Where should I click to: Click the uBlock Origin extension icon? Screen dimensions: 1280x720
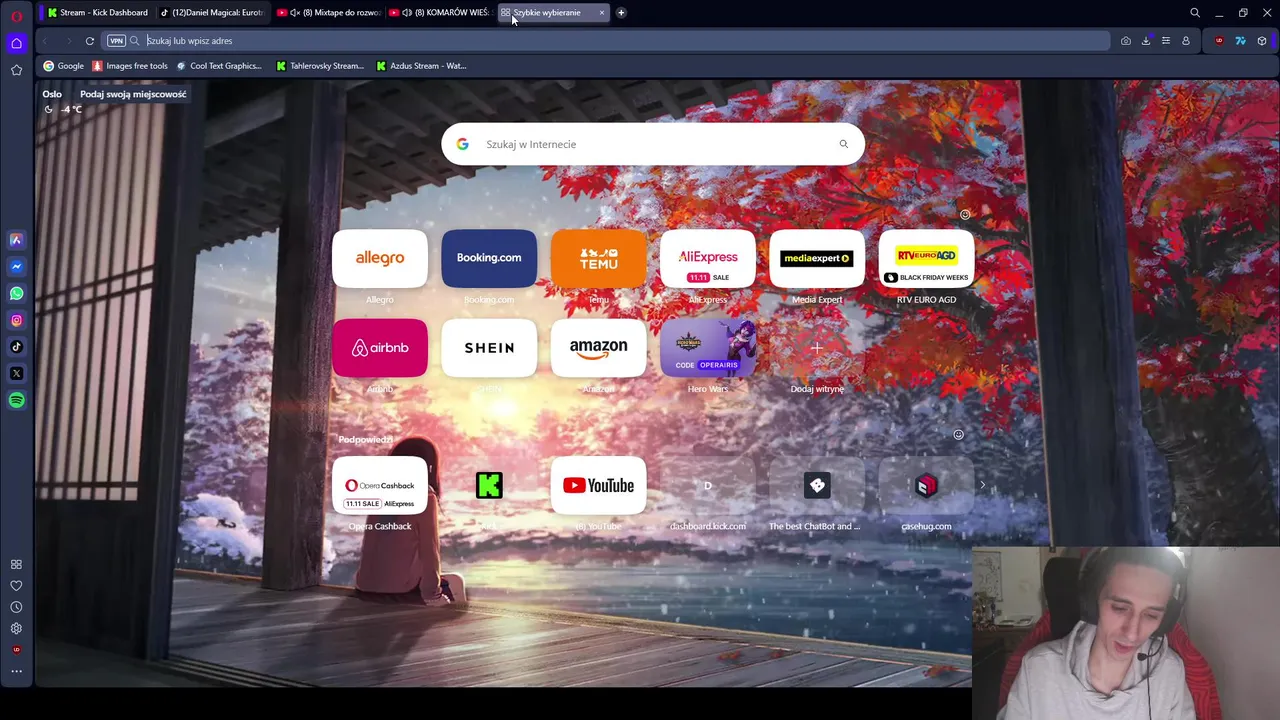(1219, 41)
